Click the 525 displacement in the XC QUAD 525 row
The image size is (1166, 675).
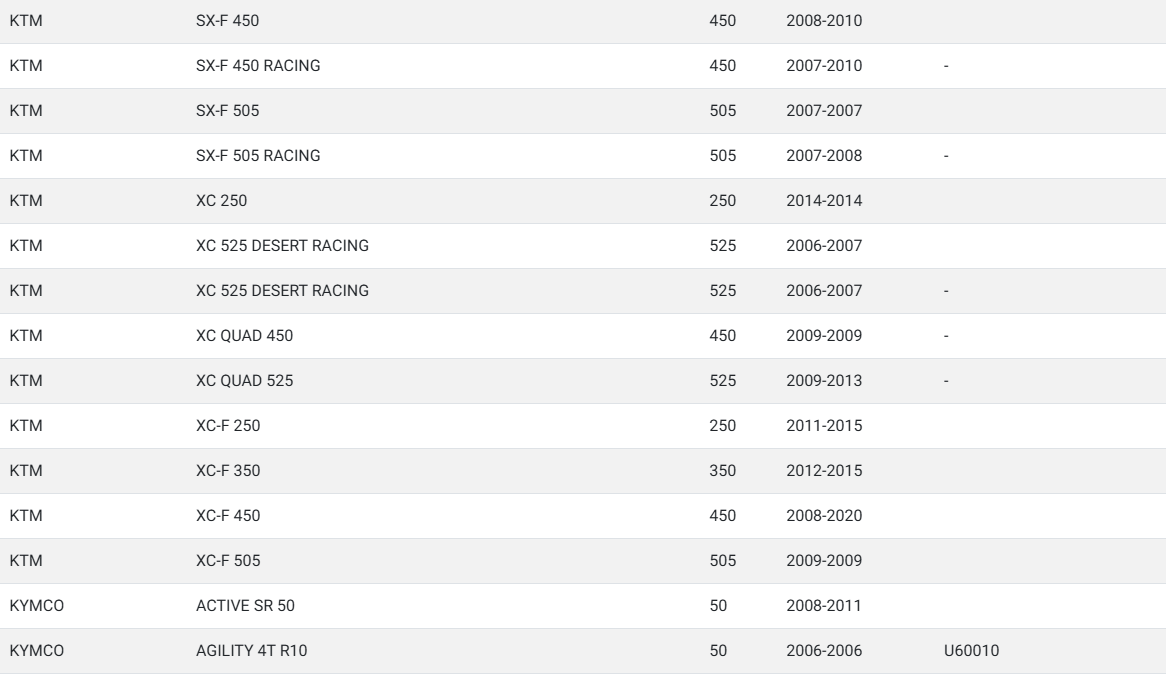click(723, 381)
